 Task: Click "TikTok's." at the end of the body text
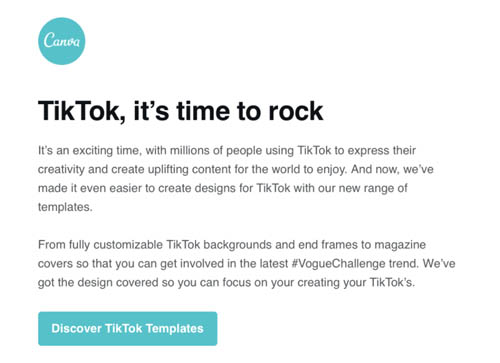(392, 283)
